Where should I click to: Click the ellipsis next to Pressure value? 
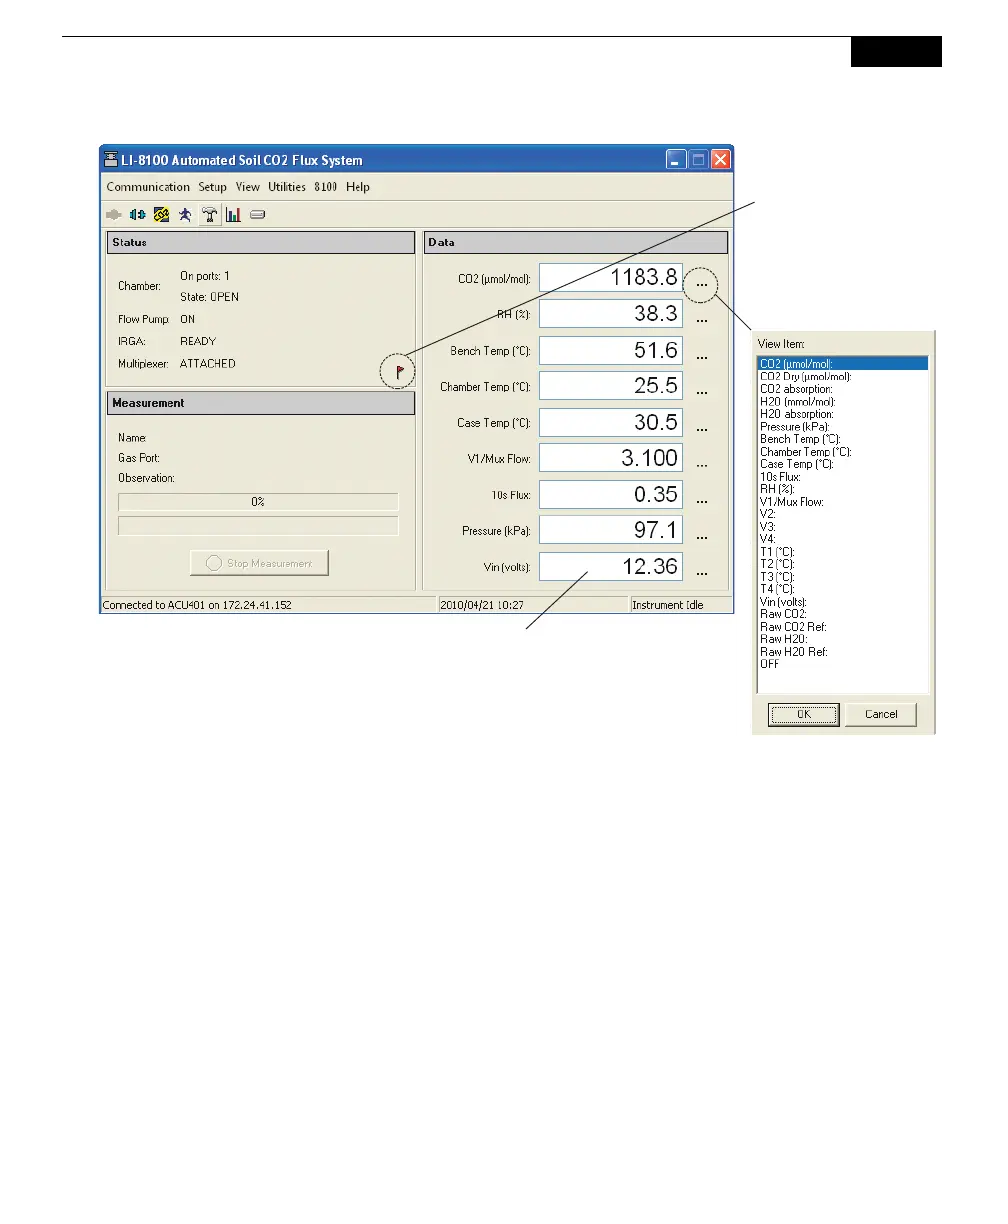tap(702, 537)
